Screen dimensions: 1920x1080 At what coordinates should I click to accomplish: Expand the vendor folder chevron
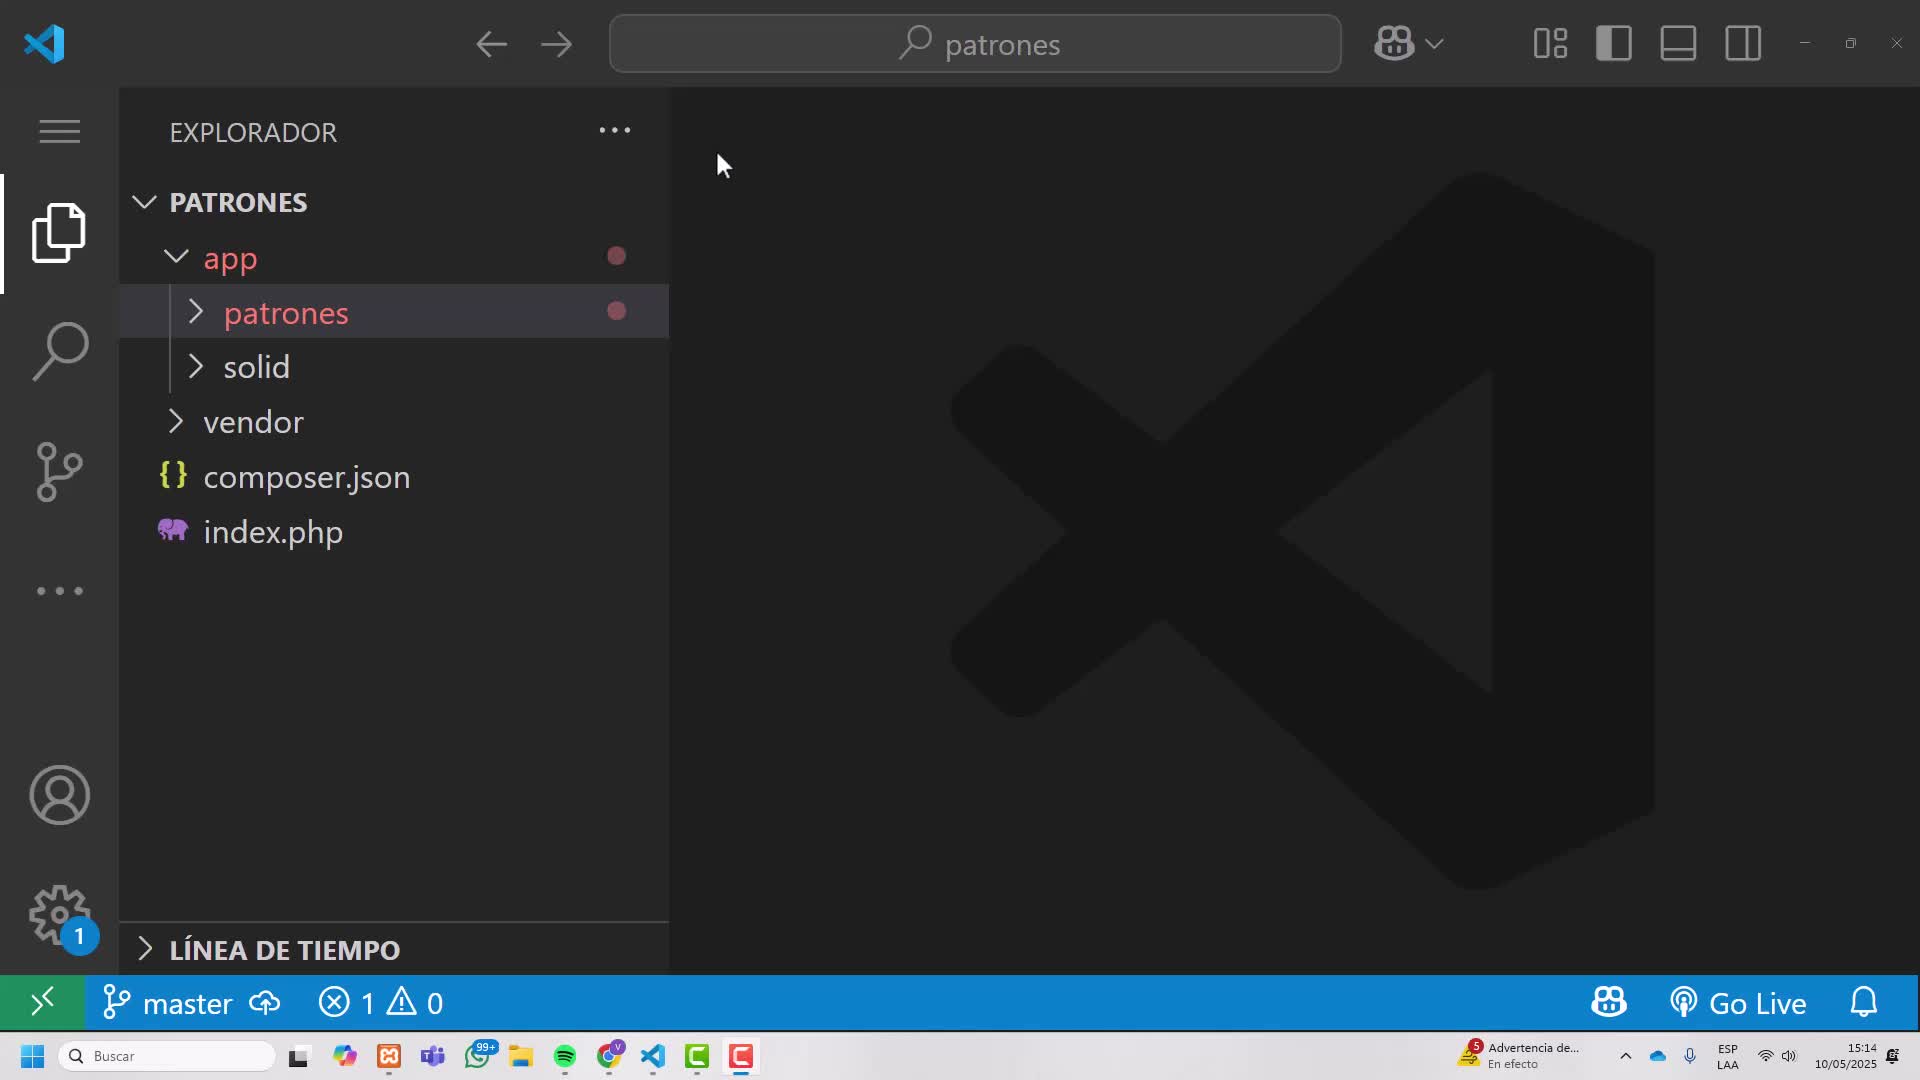coord(176,422)
